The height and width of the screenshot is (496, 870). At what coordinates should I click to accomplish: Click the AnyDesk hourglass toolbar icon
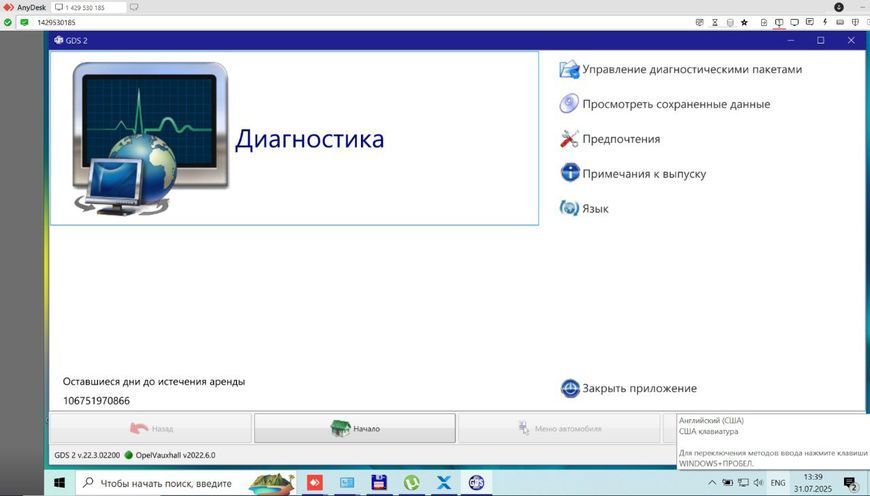tap(715, 22)
